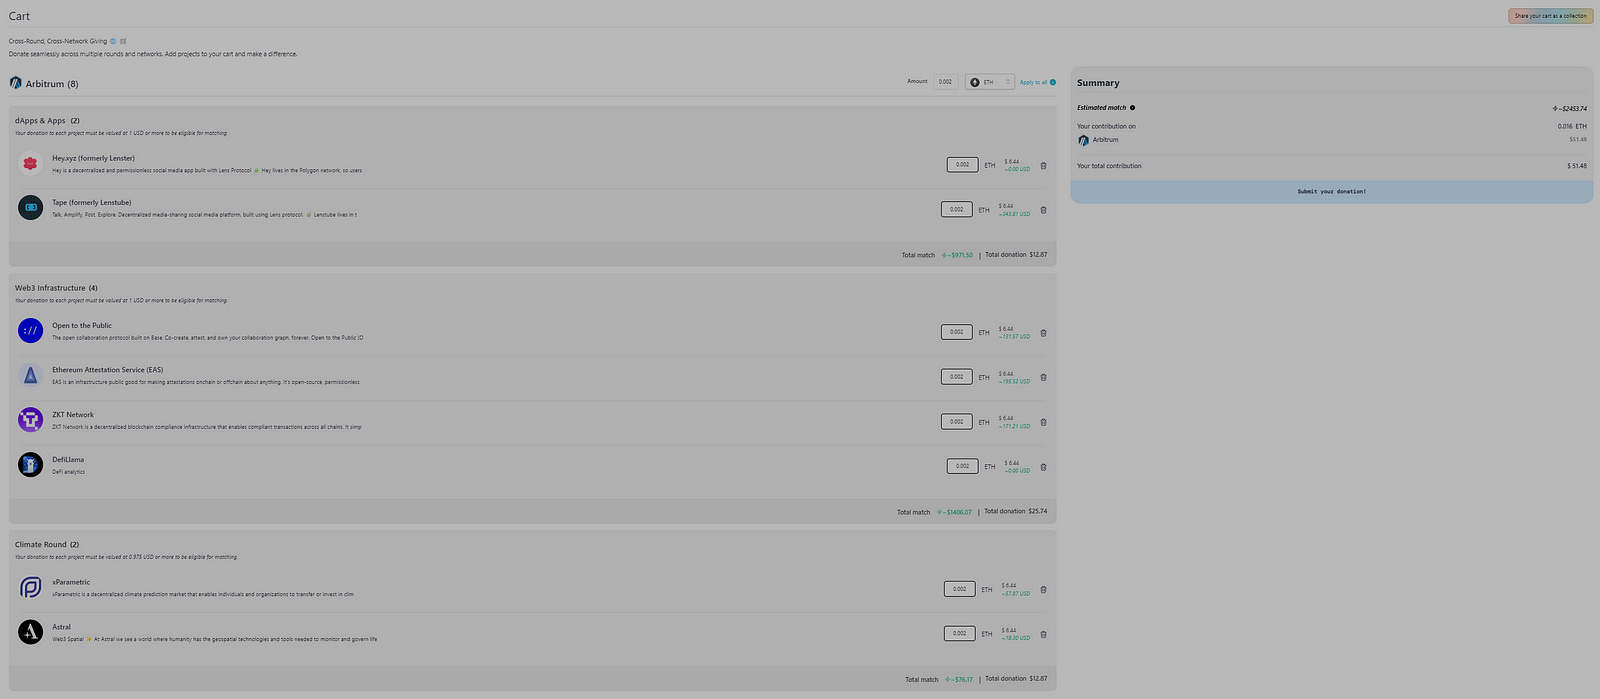Click the Astral project logo

[x=30, y=632]
